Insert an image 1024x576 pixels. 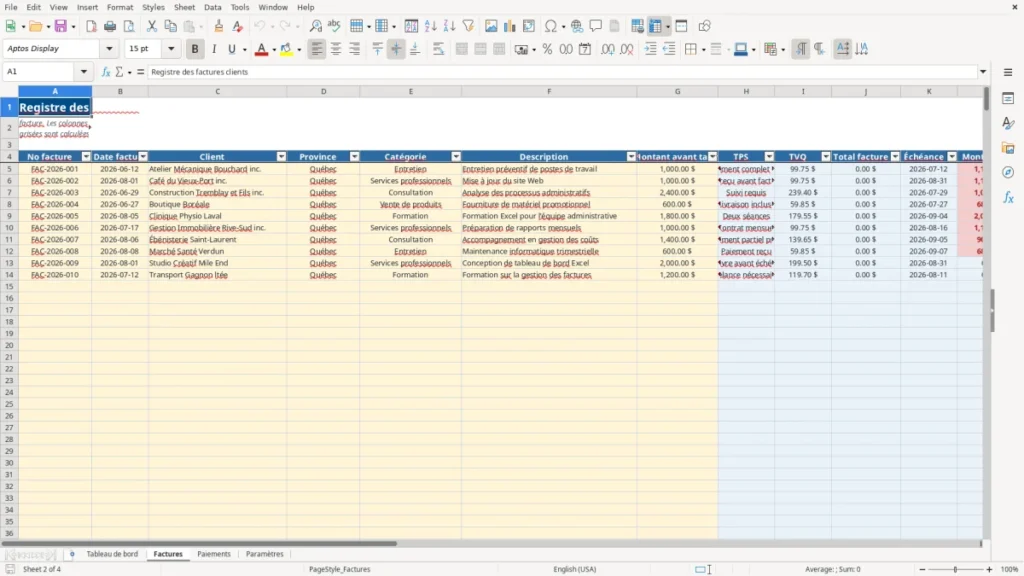(x=491, y=26)
